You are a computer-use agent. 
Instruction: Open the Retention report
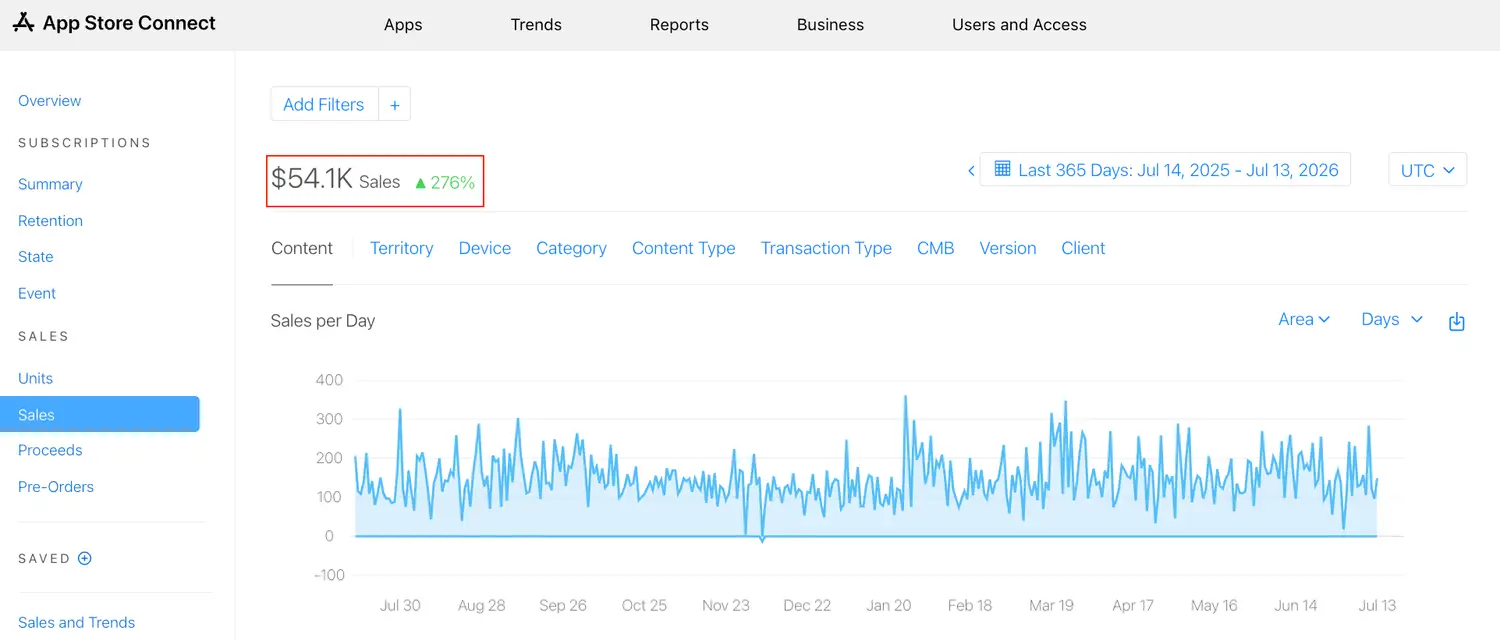(x=50, y=221)
